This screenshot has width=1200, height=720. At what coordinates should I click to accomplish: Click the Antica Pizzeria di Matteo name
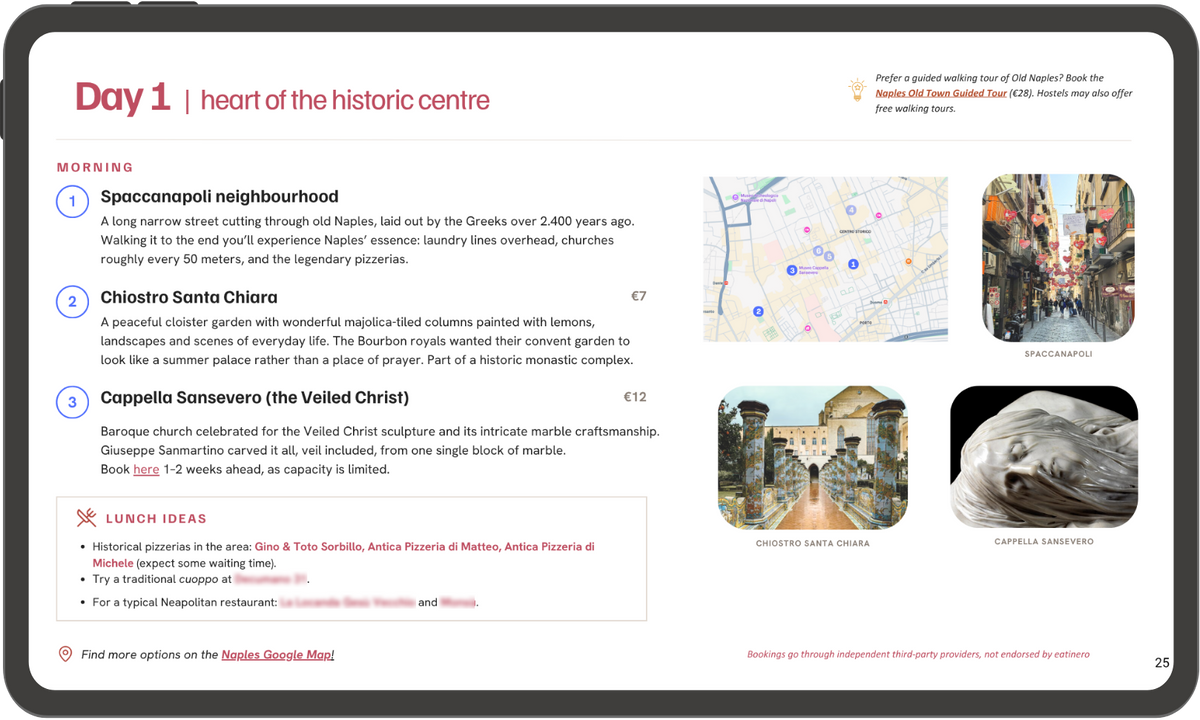(432, 547)
